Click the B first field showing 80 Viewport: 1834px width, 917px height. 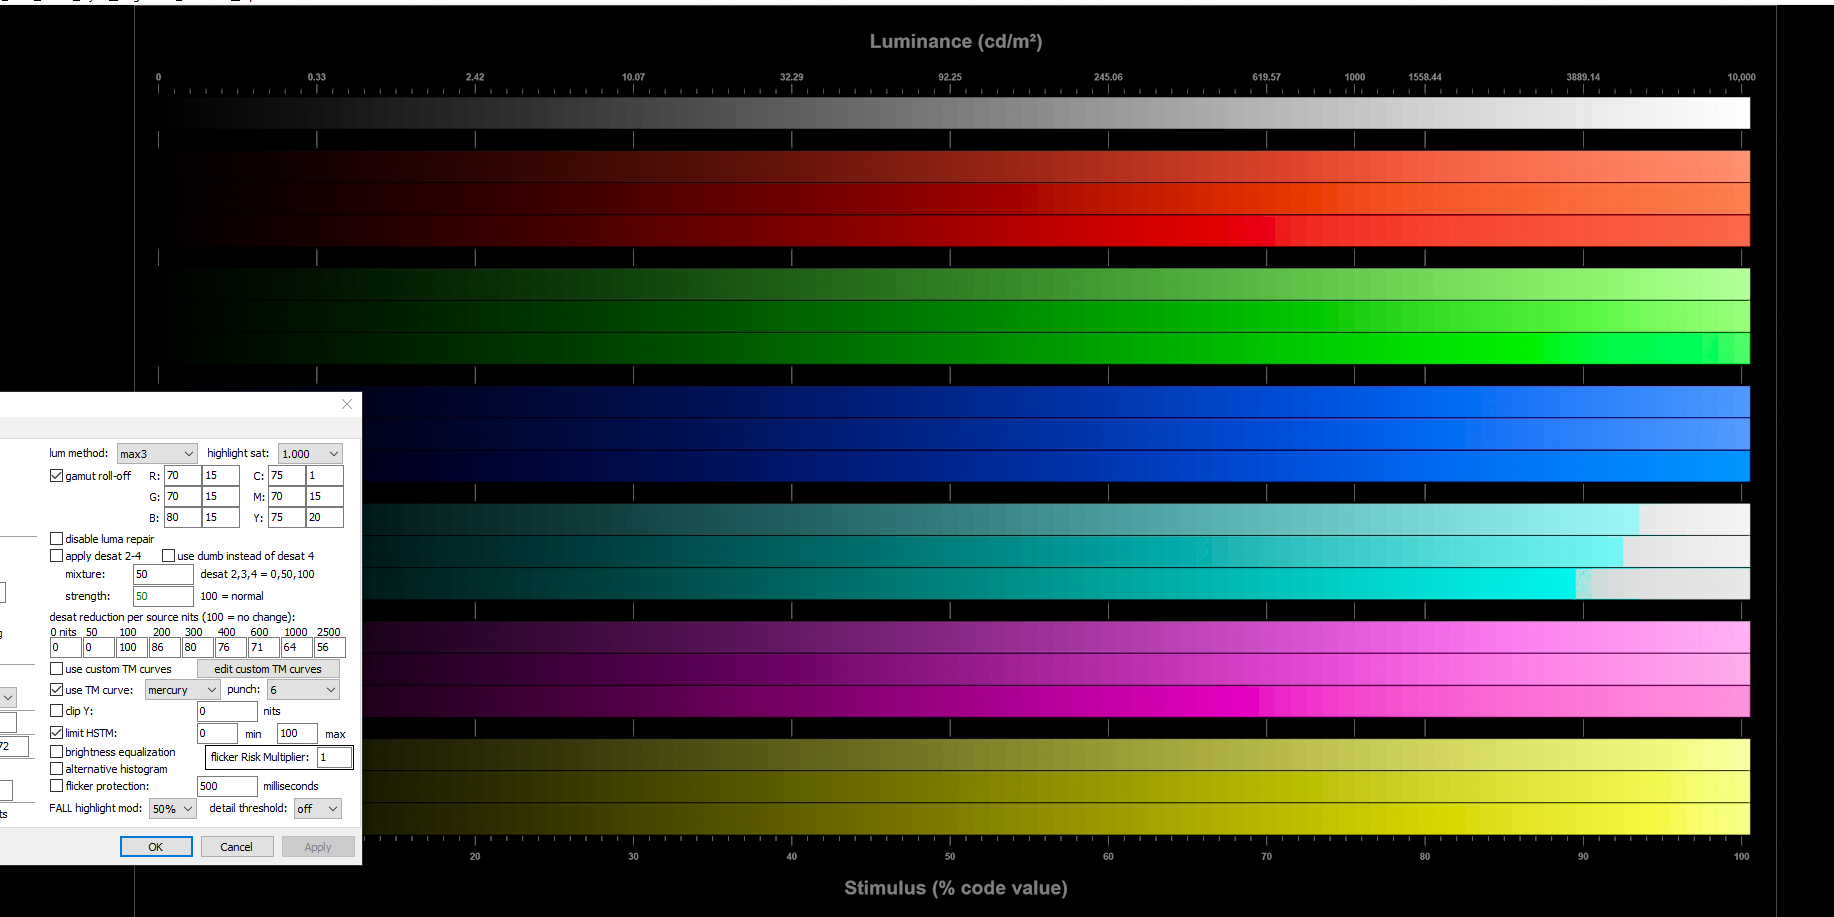[x=182, y=518]
